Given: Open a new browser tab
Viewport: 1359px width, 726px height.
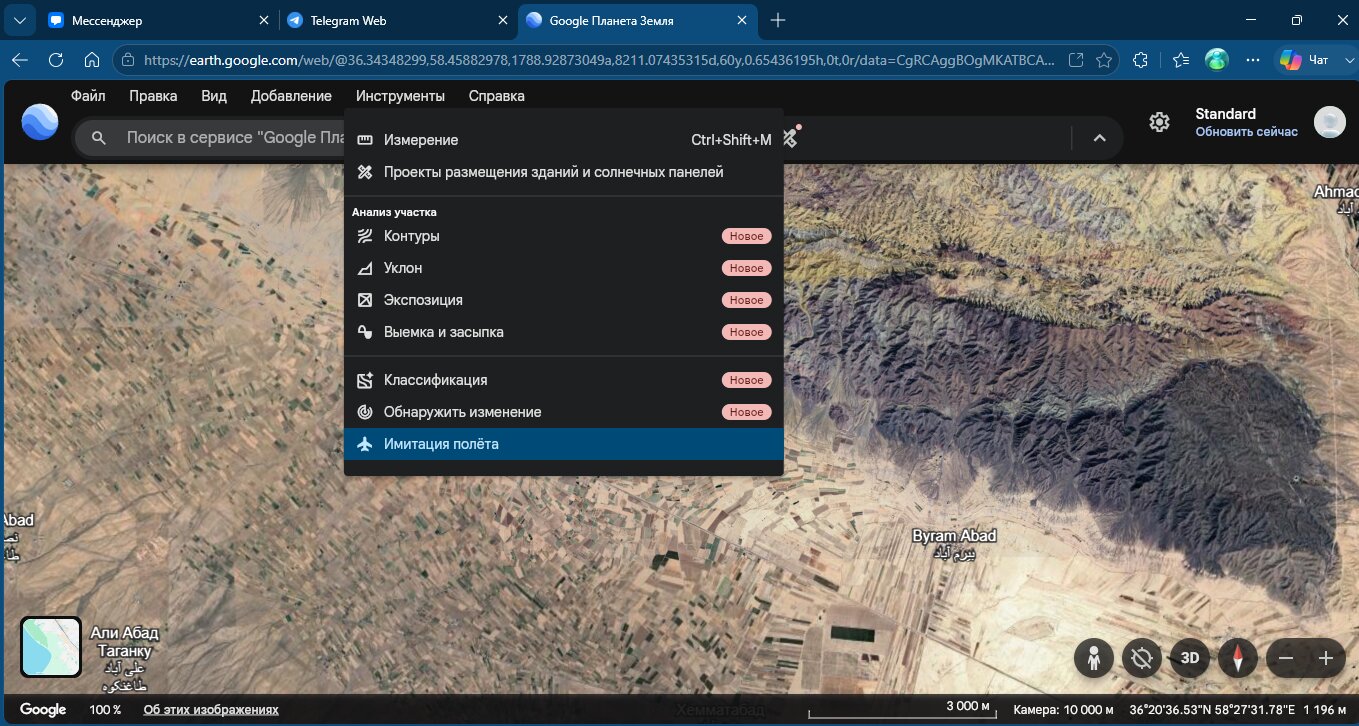Looking at the screenshot, I should coord(779,20).
